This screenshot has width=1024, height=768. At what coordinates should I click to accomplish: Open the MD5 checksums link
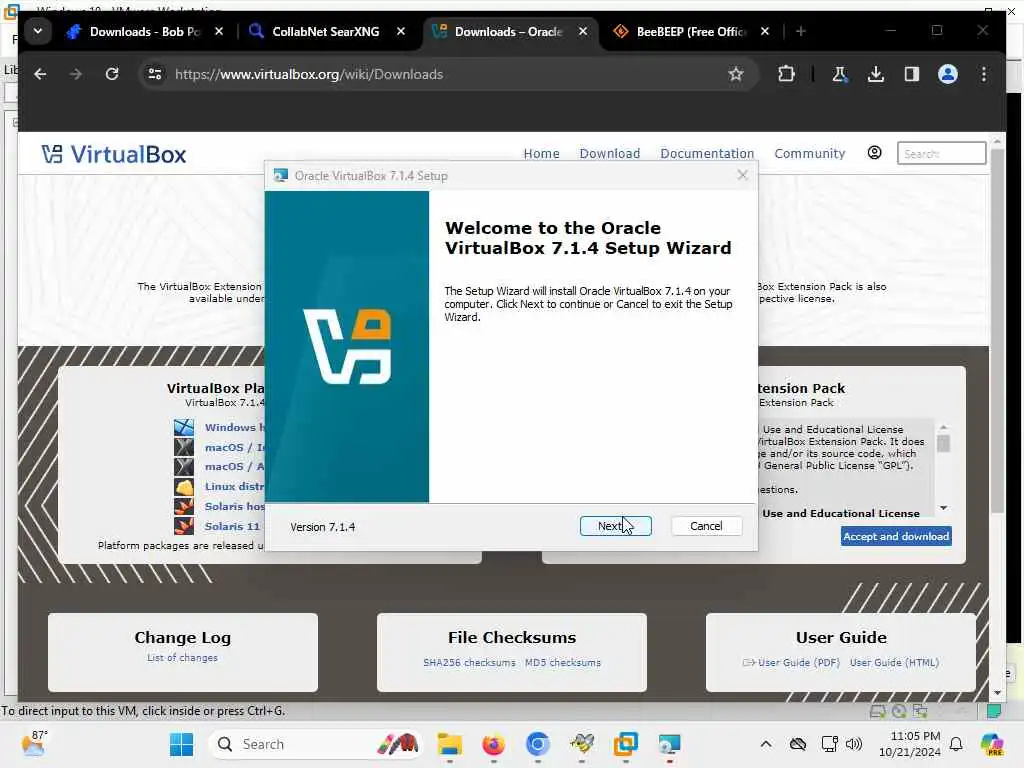tap(562, 662)
